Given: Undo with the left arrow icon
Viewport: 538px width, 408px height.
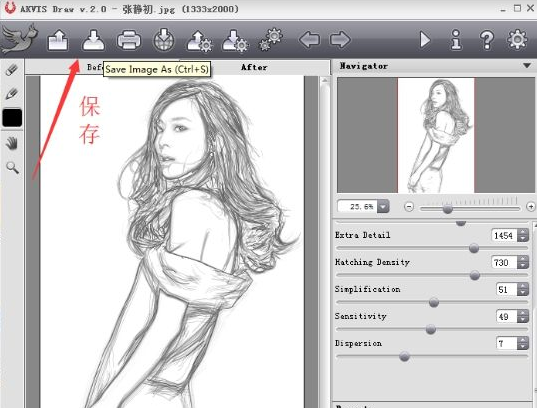Looking at the screenshot, I should 309,40.
